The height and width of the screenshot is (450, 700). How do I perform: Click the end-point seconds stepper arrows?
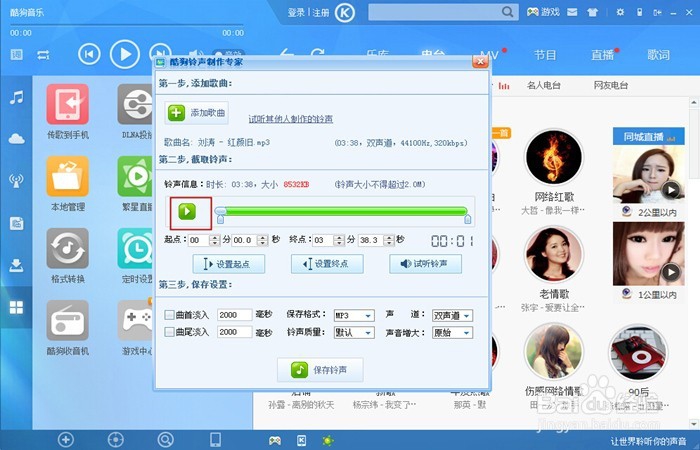(389, 240)
